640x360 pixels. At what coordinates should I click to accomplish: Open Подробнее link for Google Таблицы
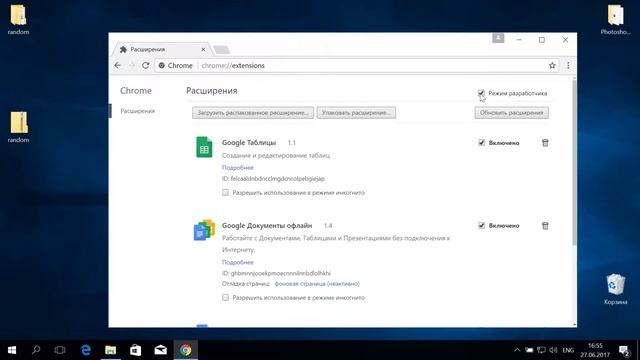238,167
